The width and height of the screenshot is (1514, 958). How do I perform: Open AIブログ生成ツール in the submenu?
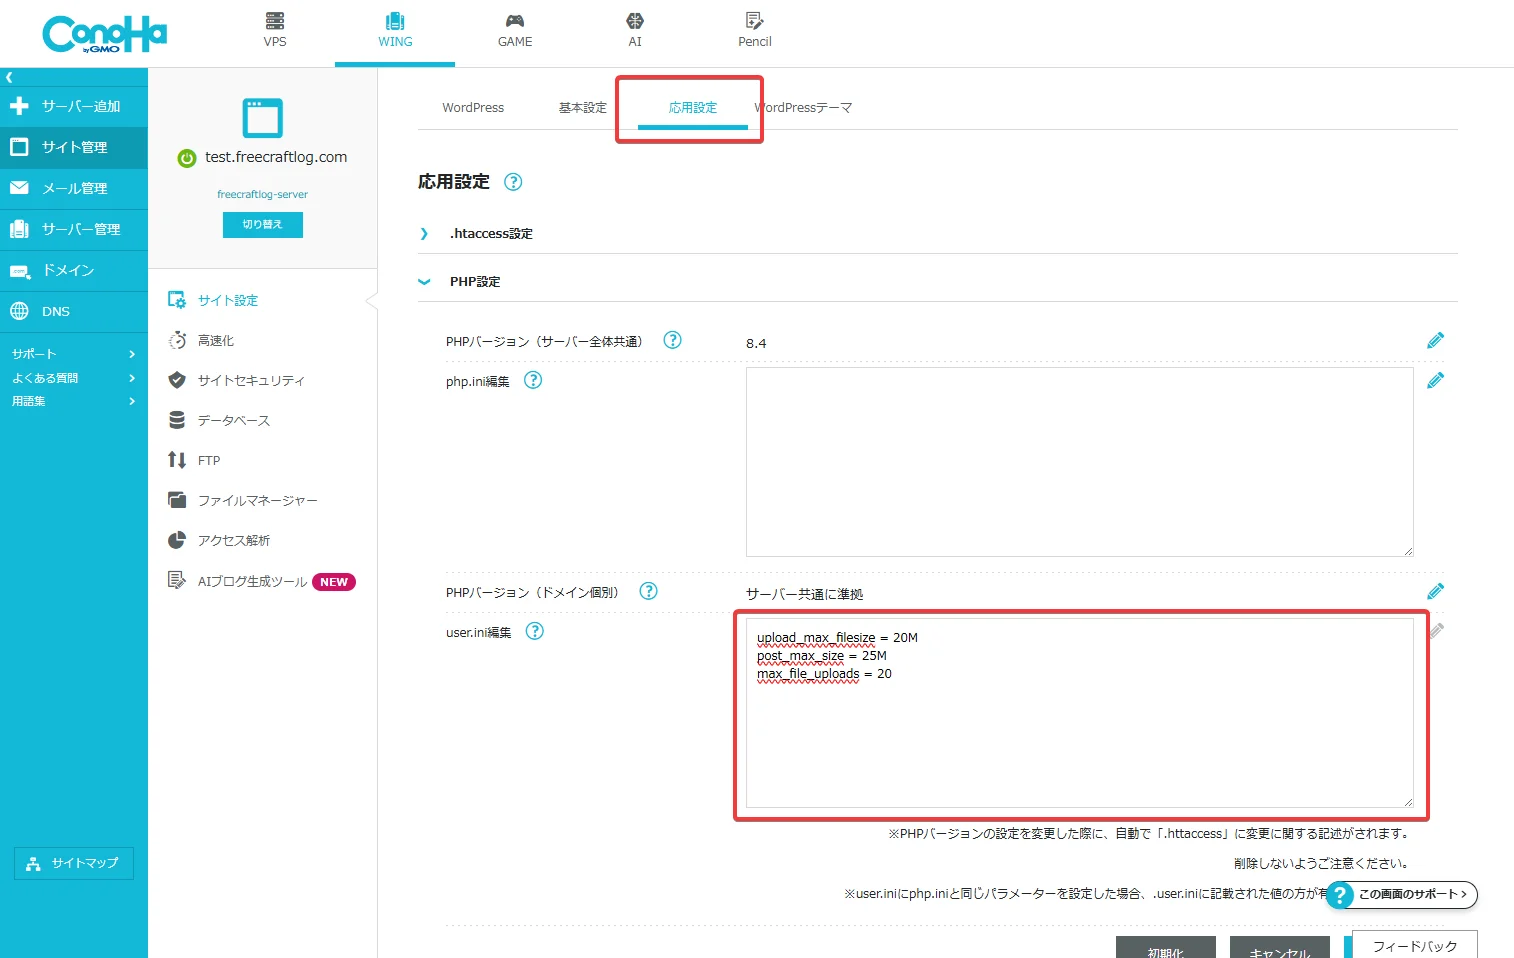pyautogui.click(x=252, y=581)
